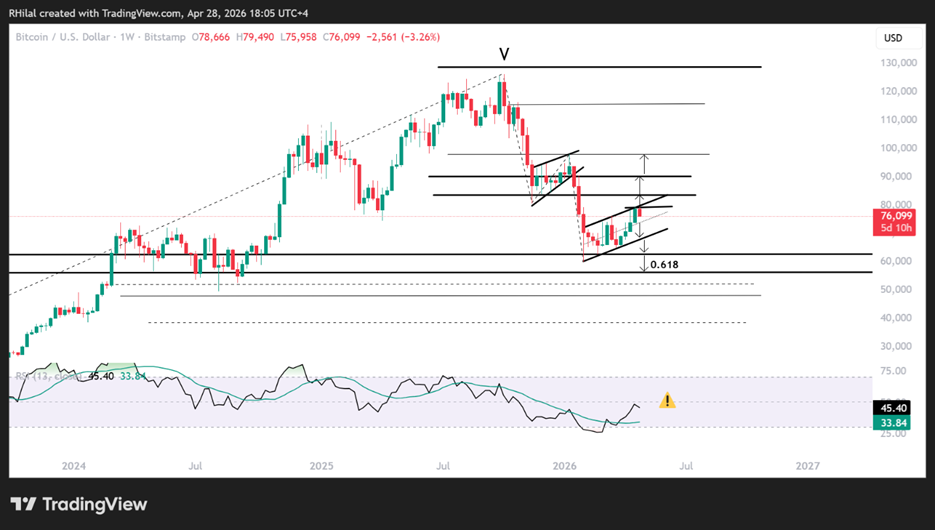Click the 2025 marker on time axis

321,466
